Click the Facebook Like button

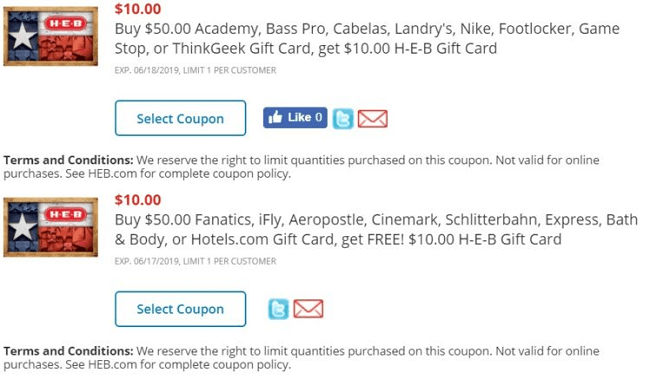(x=295, y=118)
